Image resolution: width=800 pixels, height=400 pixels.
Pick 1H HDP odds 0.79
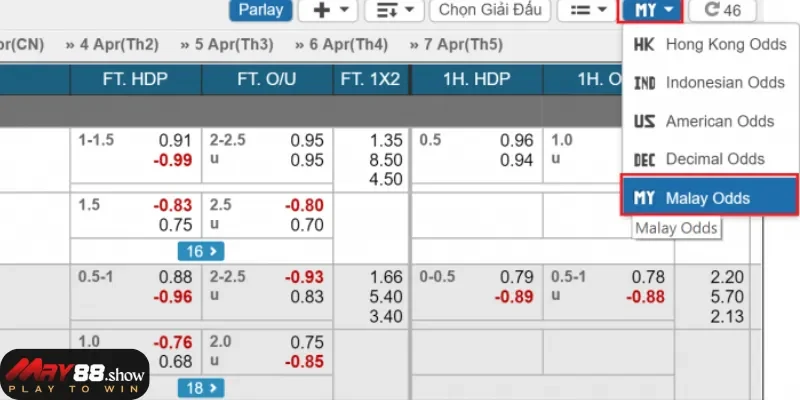pyautogui.click(x=516, y=277)
